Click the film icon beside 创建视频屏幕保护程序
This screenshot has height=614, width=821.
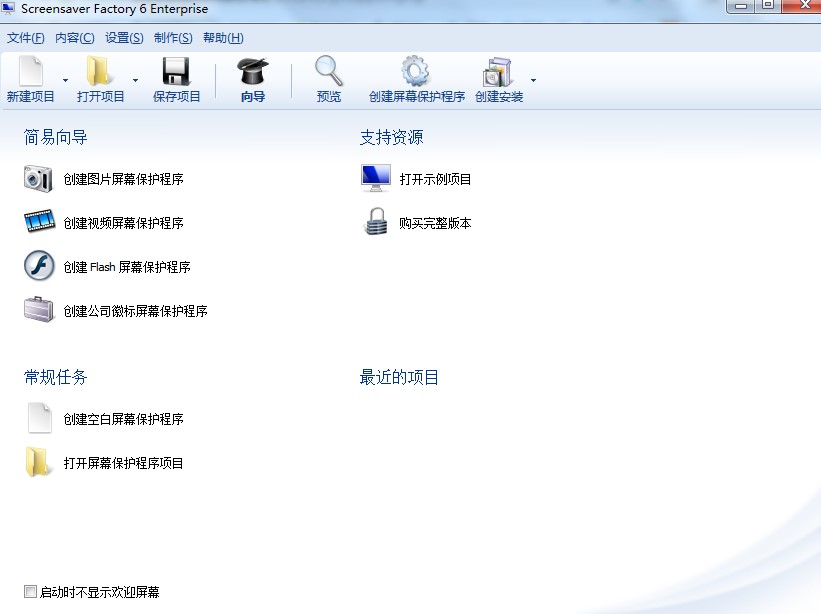(39, 222)
